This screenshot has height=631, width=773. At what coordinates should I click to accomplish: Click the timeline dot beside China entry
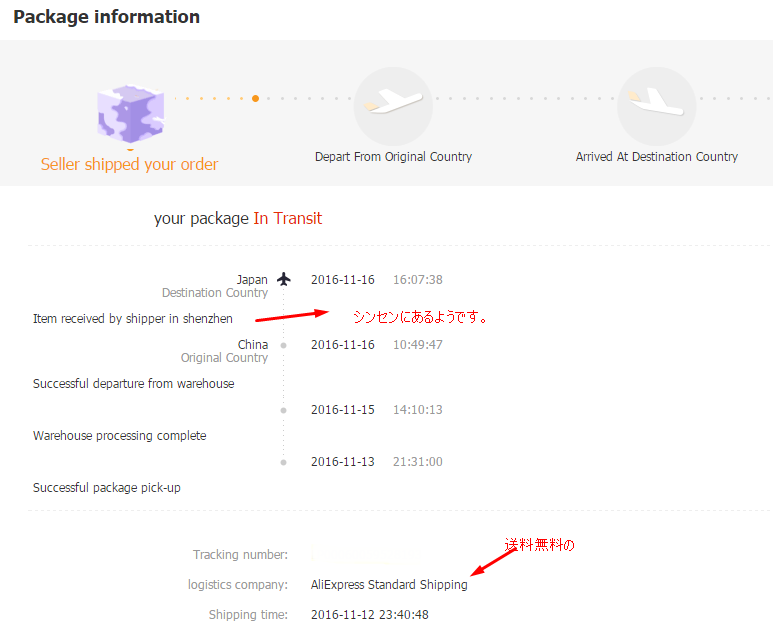click(x=284, y=345)
